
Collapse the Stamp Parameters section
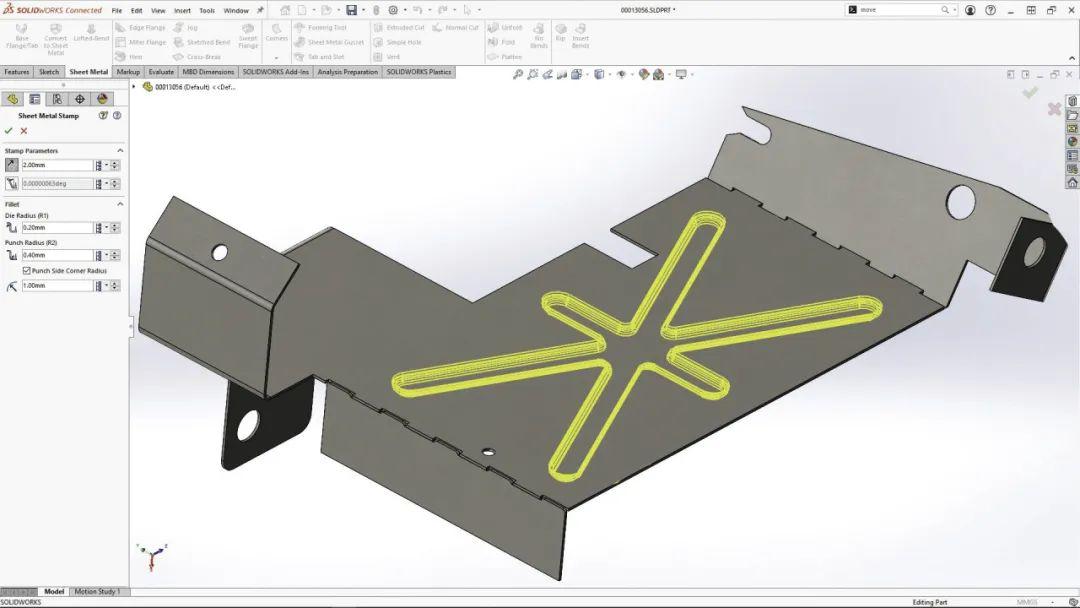120,150
